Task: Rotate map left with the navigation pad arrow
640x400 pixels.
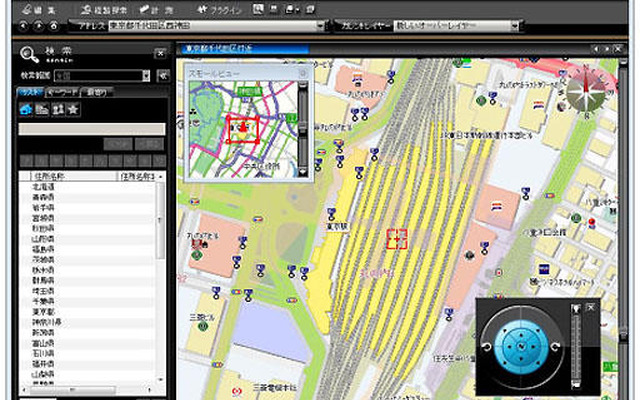Action: [x=487, y=347]
